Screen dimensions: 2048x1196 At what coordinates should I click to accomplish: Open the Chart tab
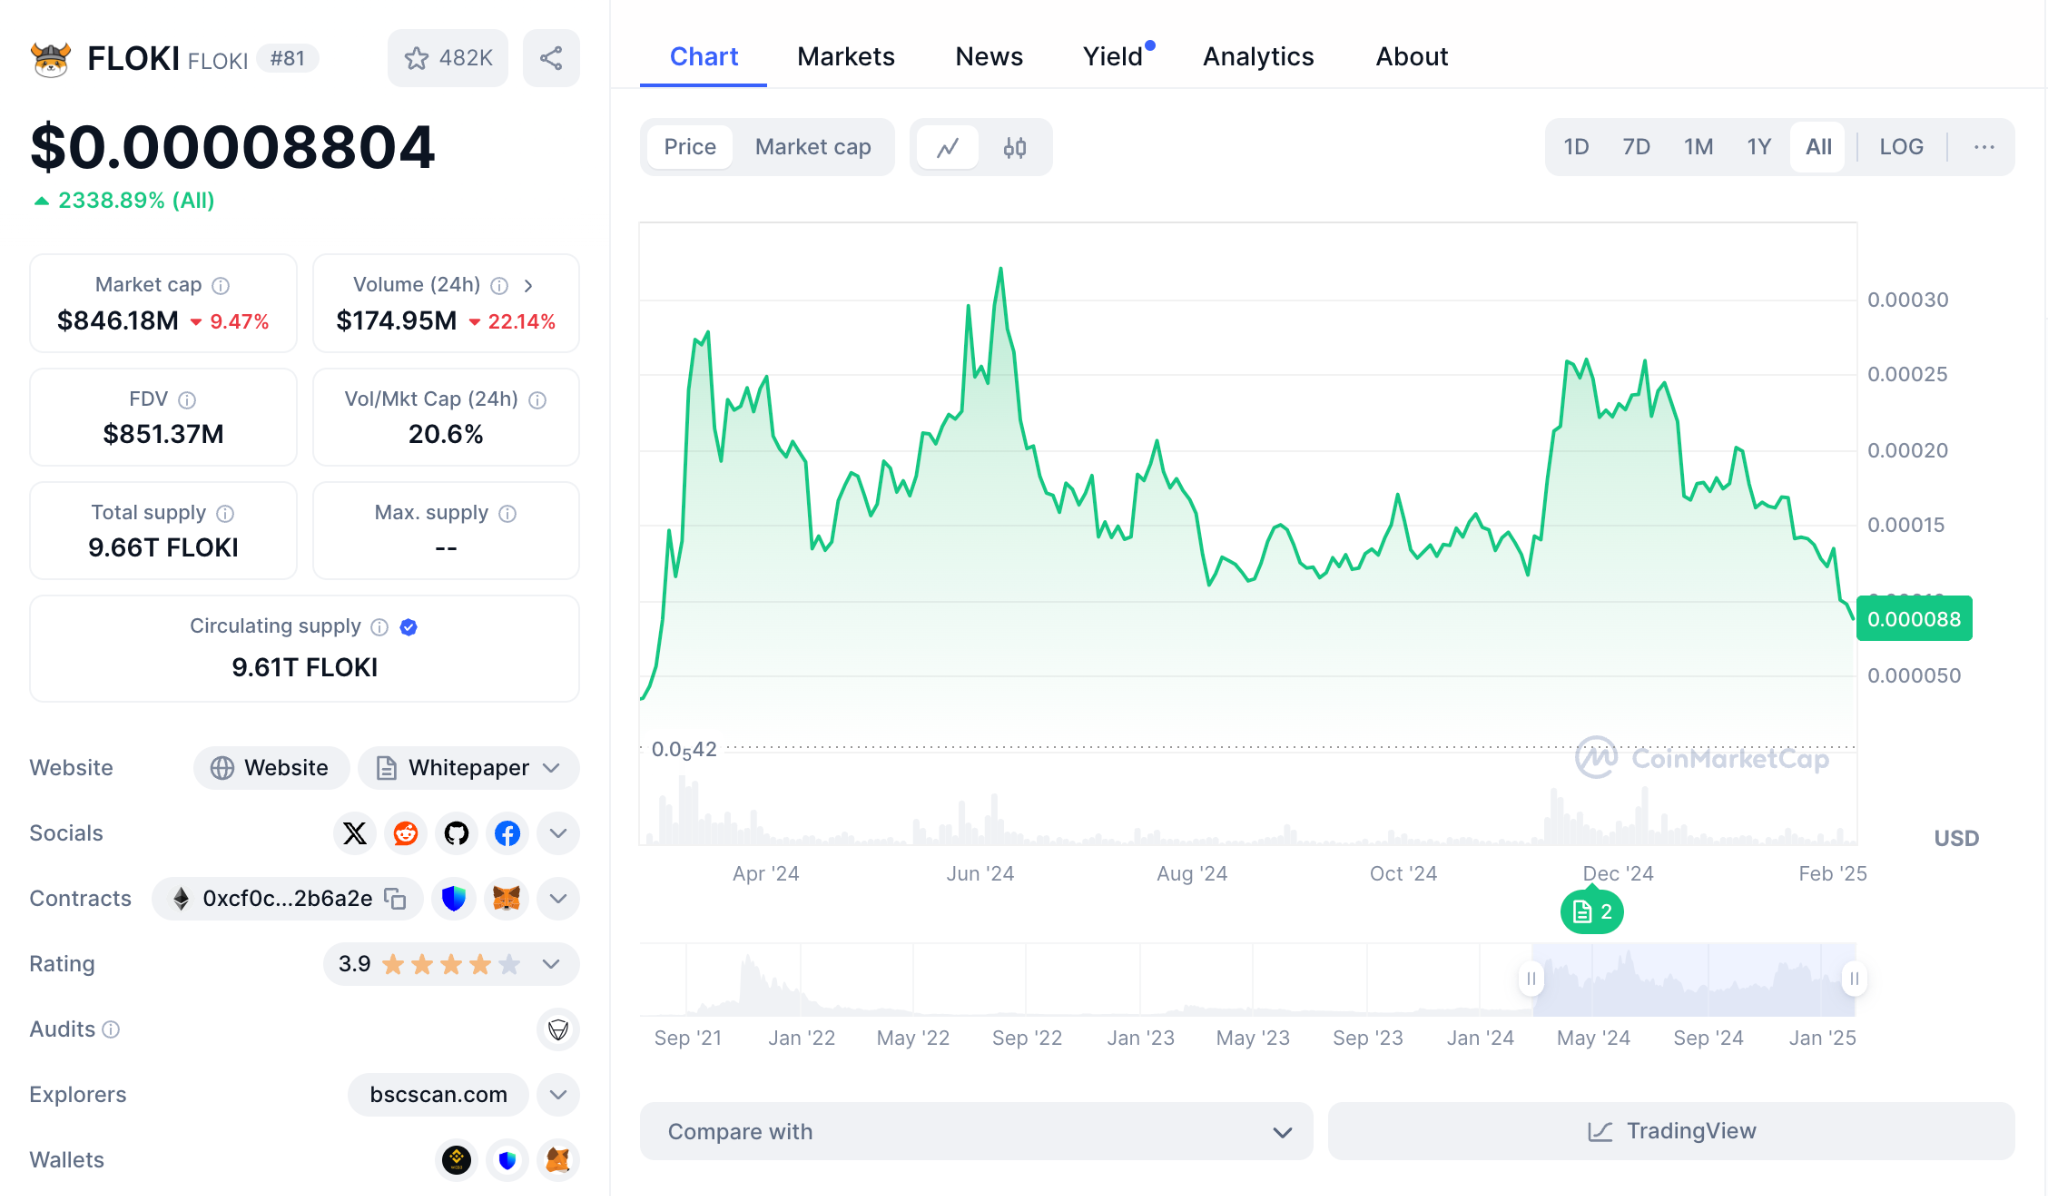703,57
